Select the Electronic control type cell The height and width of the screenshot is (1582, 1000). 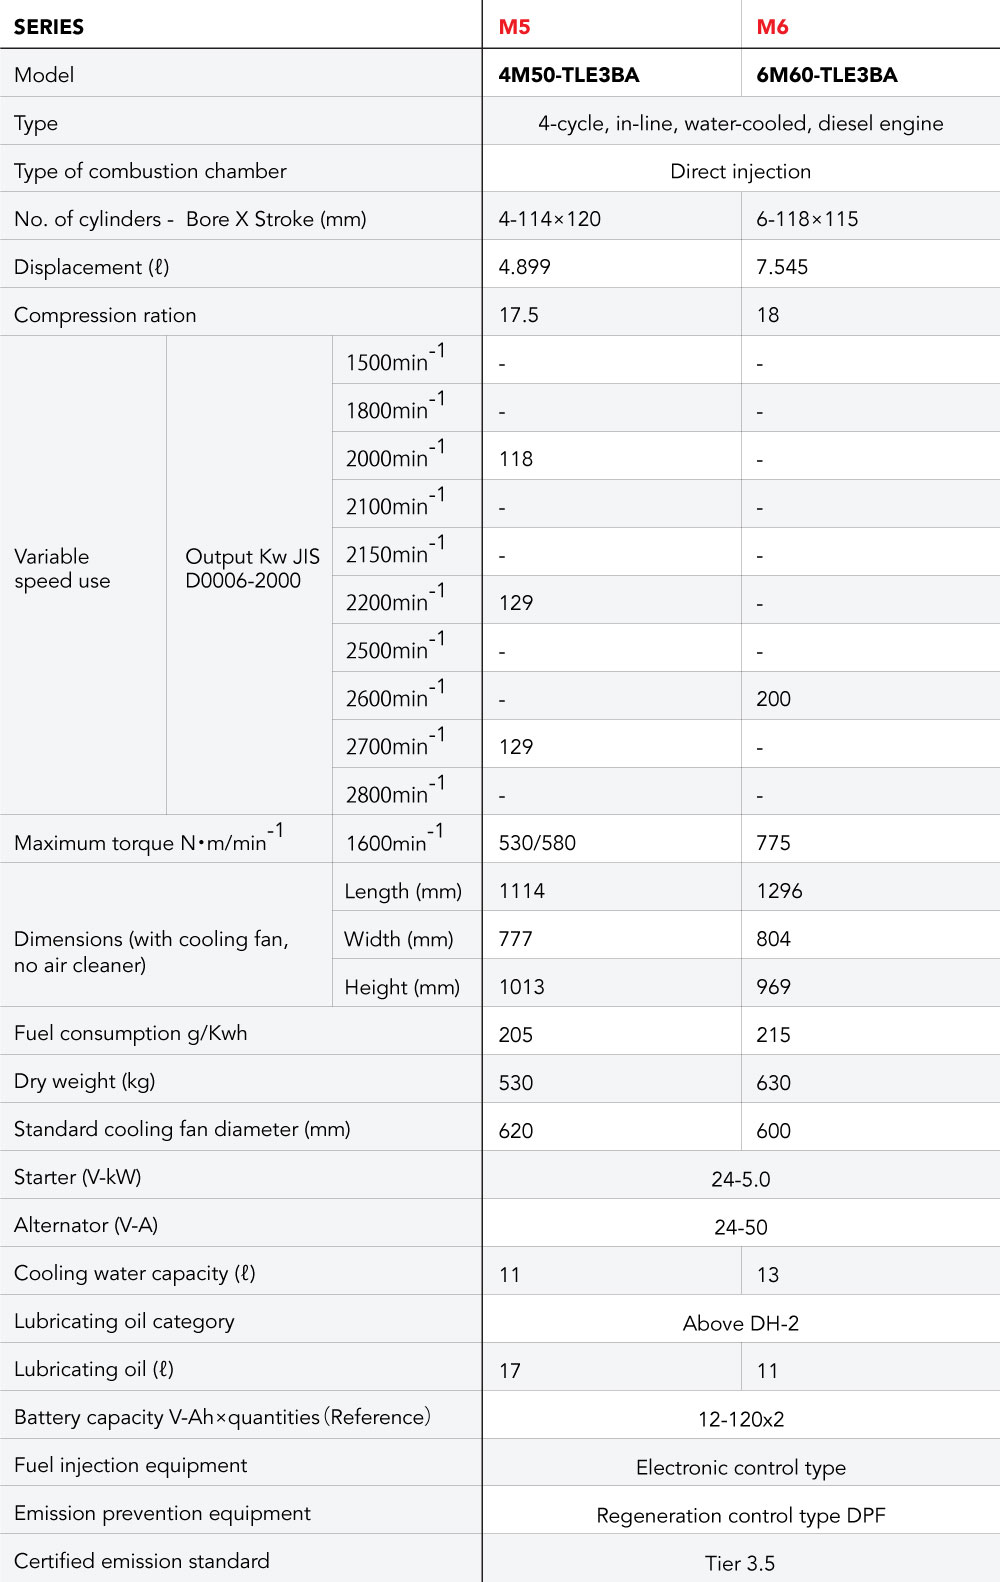point(740,1467)
